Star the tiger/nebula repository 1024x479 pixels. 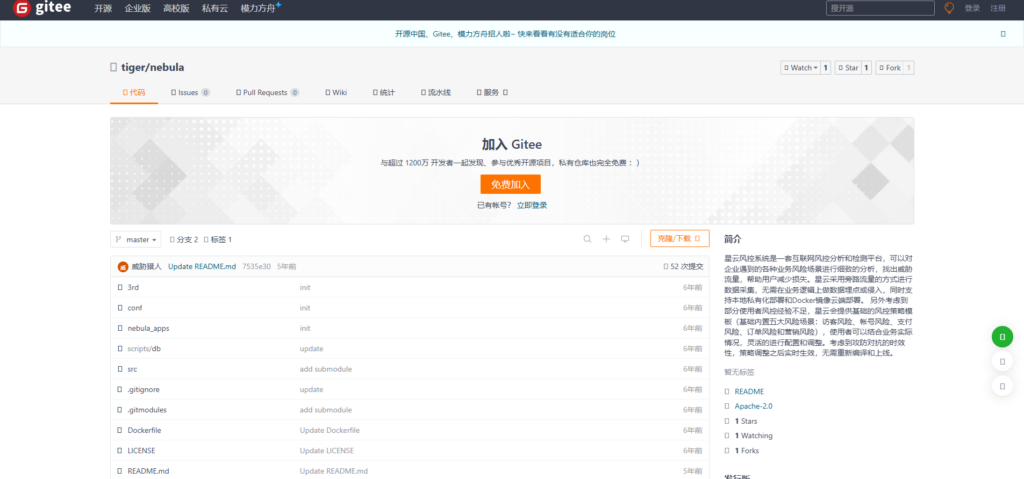(x=853, y=68)
